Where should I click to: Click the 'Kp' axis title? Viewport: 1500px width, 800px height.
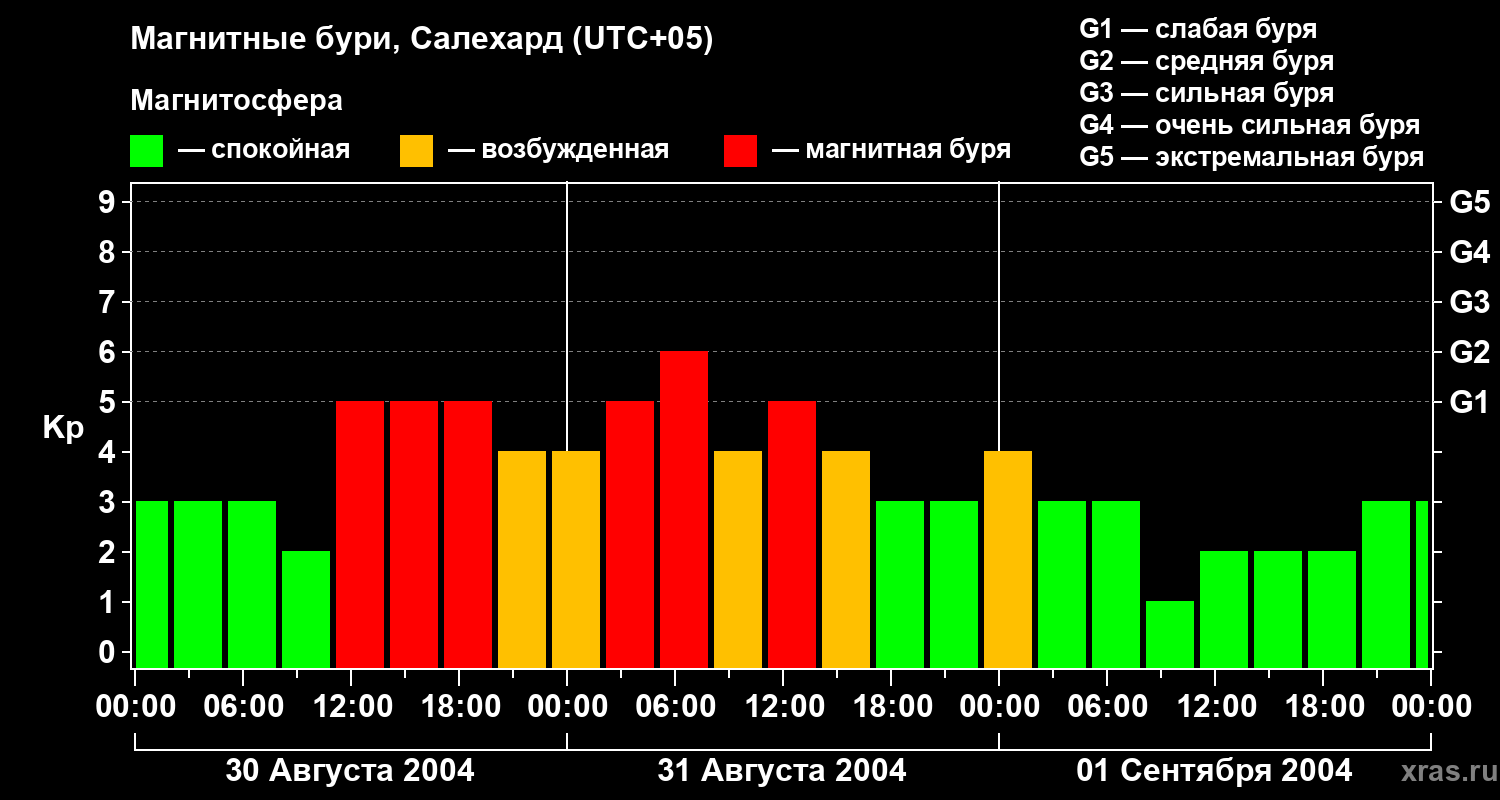pyautogui.click(x=63, y=427)
